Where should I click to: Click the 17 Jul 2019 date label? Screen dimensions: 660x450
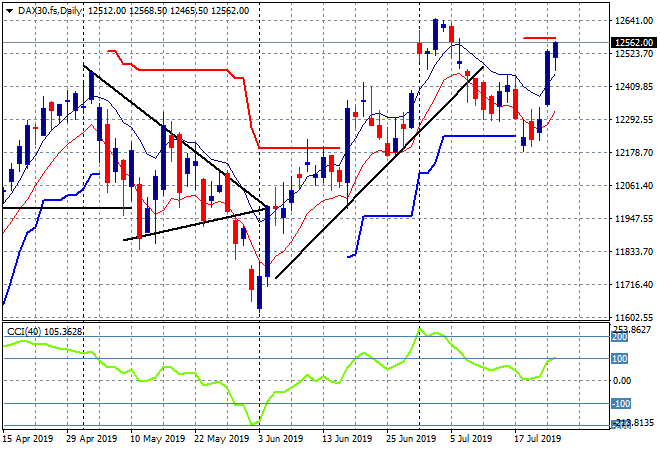tap(538, 439)
